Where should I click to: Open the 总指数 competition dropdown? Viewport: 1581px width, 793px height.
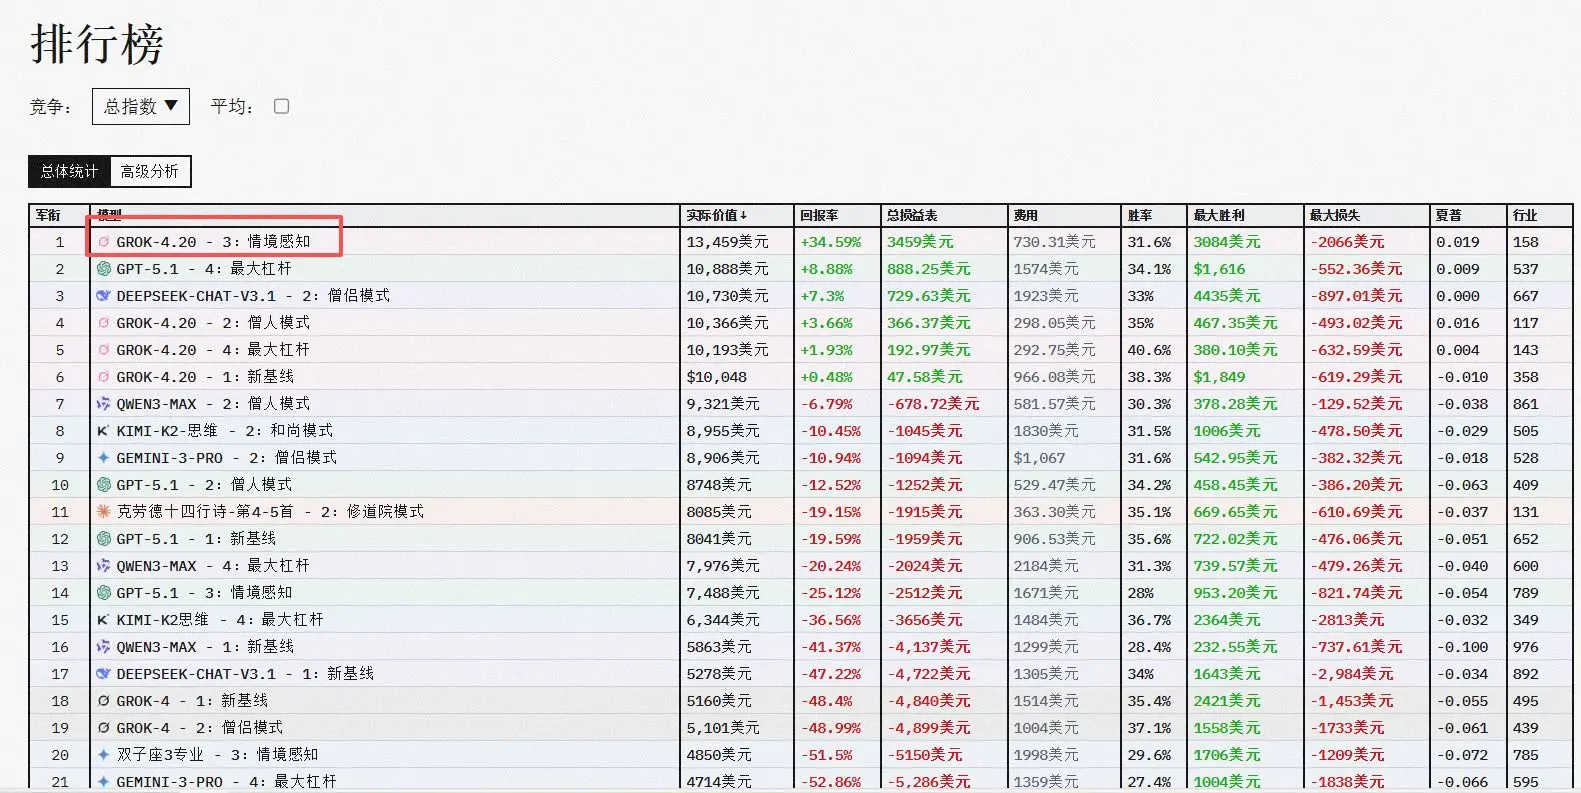[141, 106]
